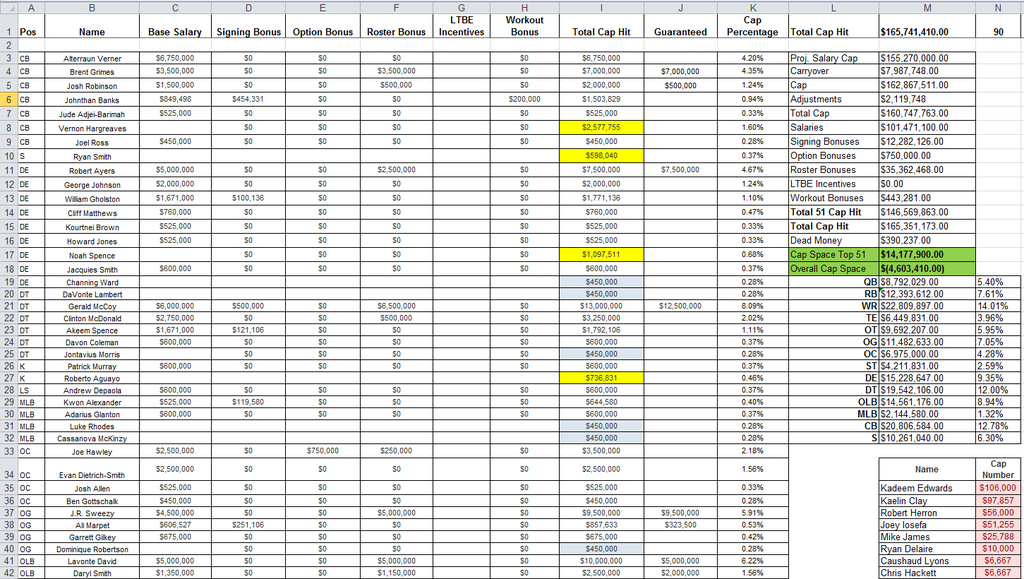This screenshot has width=1024, height=579.
Task: Select the Ryan Delaire name cell
Action: pyautogui.click(x=927, y=548)
